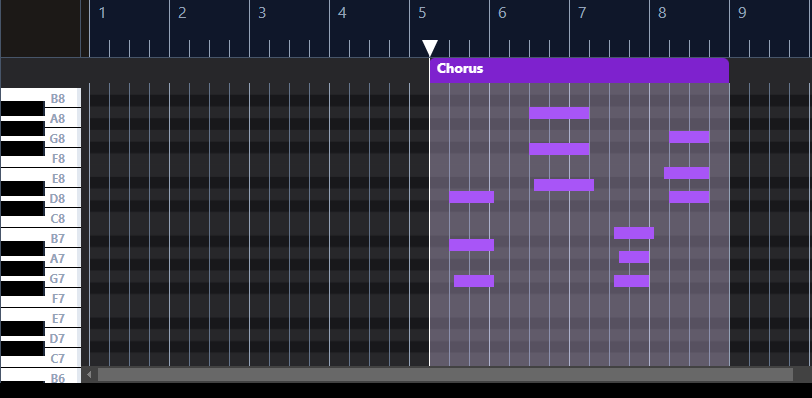
Task: Select the A#7 note in bar 5
Action: (x=471, y=245)
